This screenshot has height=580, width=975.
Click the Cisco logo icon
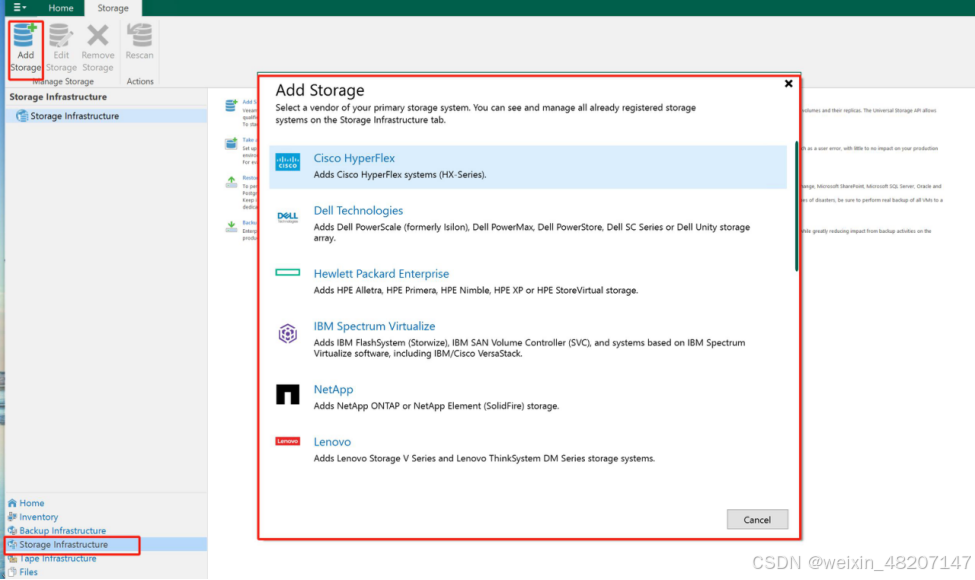pos(287,162)
